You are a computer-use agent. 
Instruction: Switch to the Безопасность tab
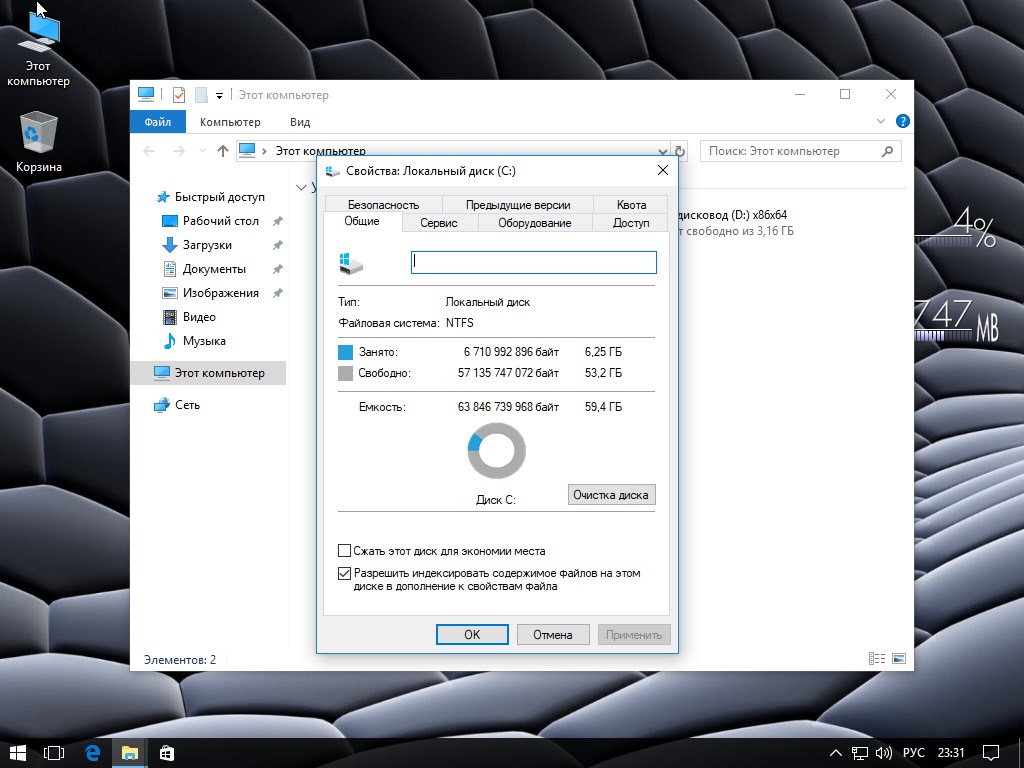(x=383, y=204)
